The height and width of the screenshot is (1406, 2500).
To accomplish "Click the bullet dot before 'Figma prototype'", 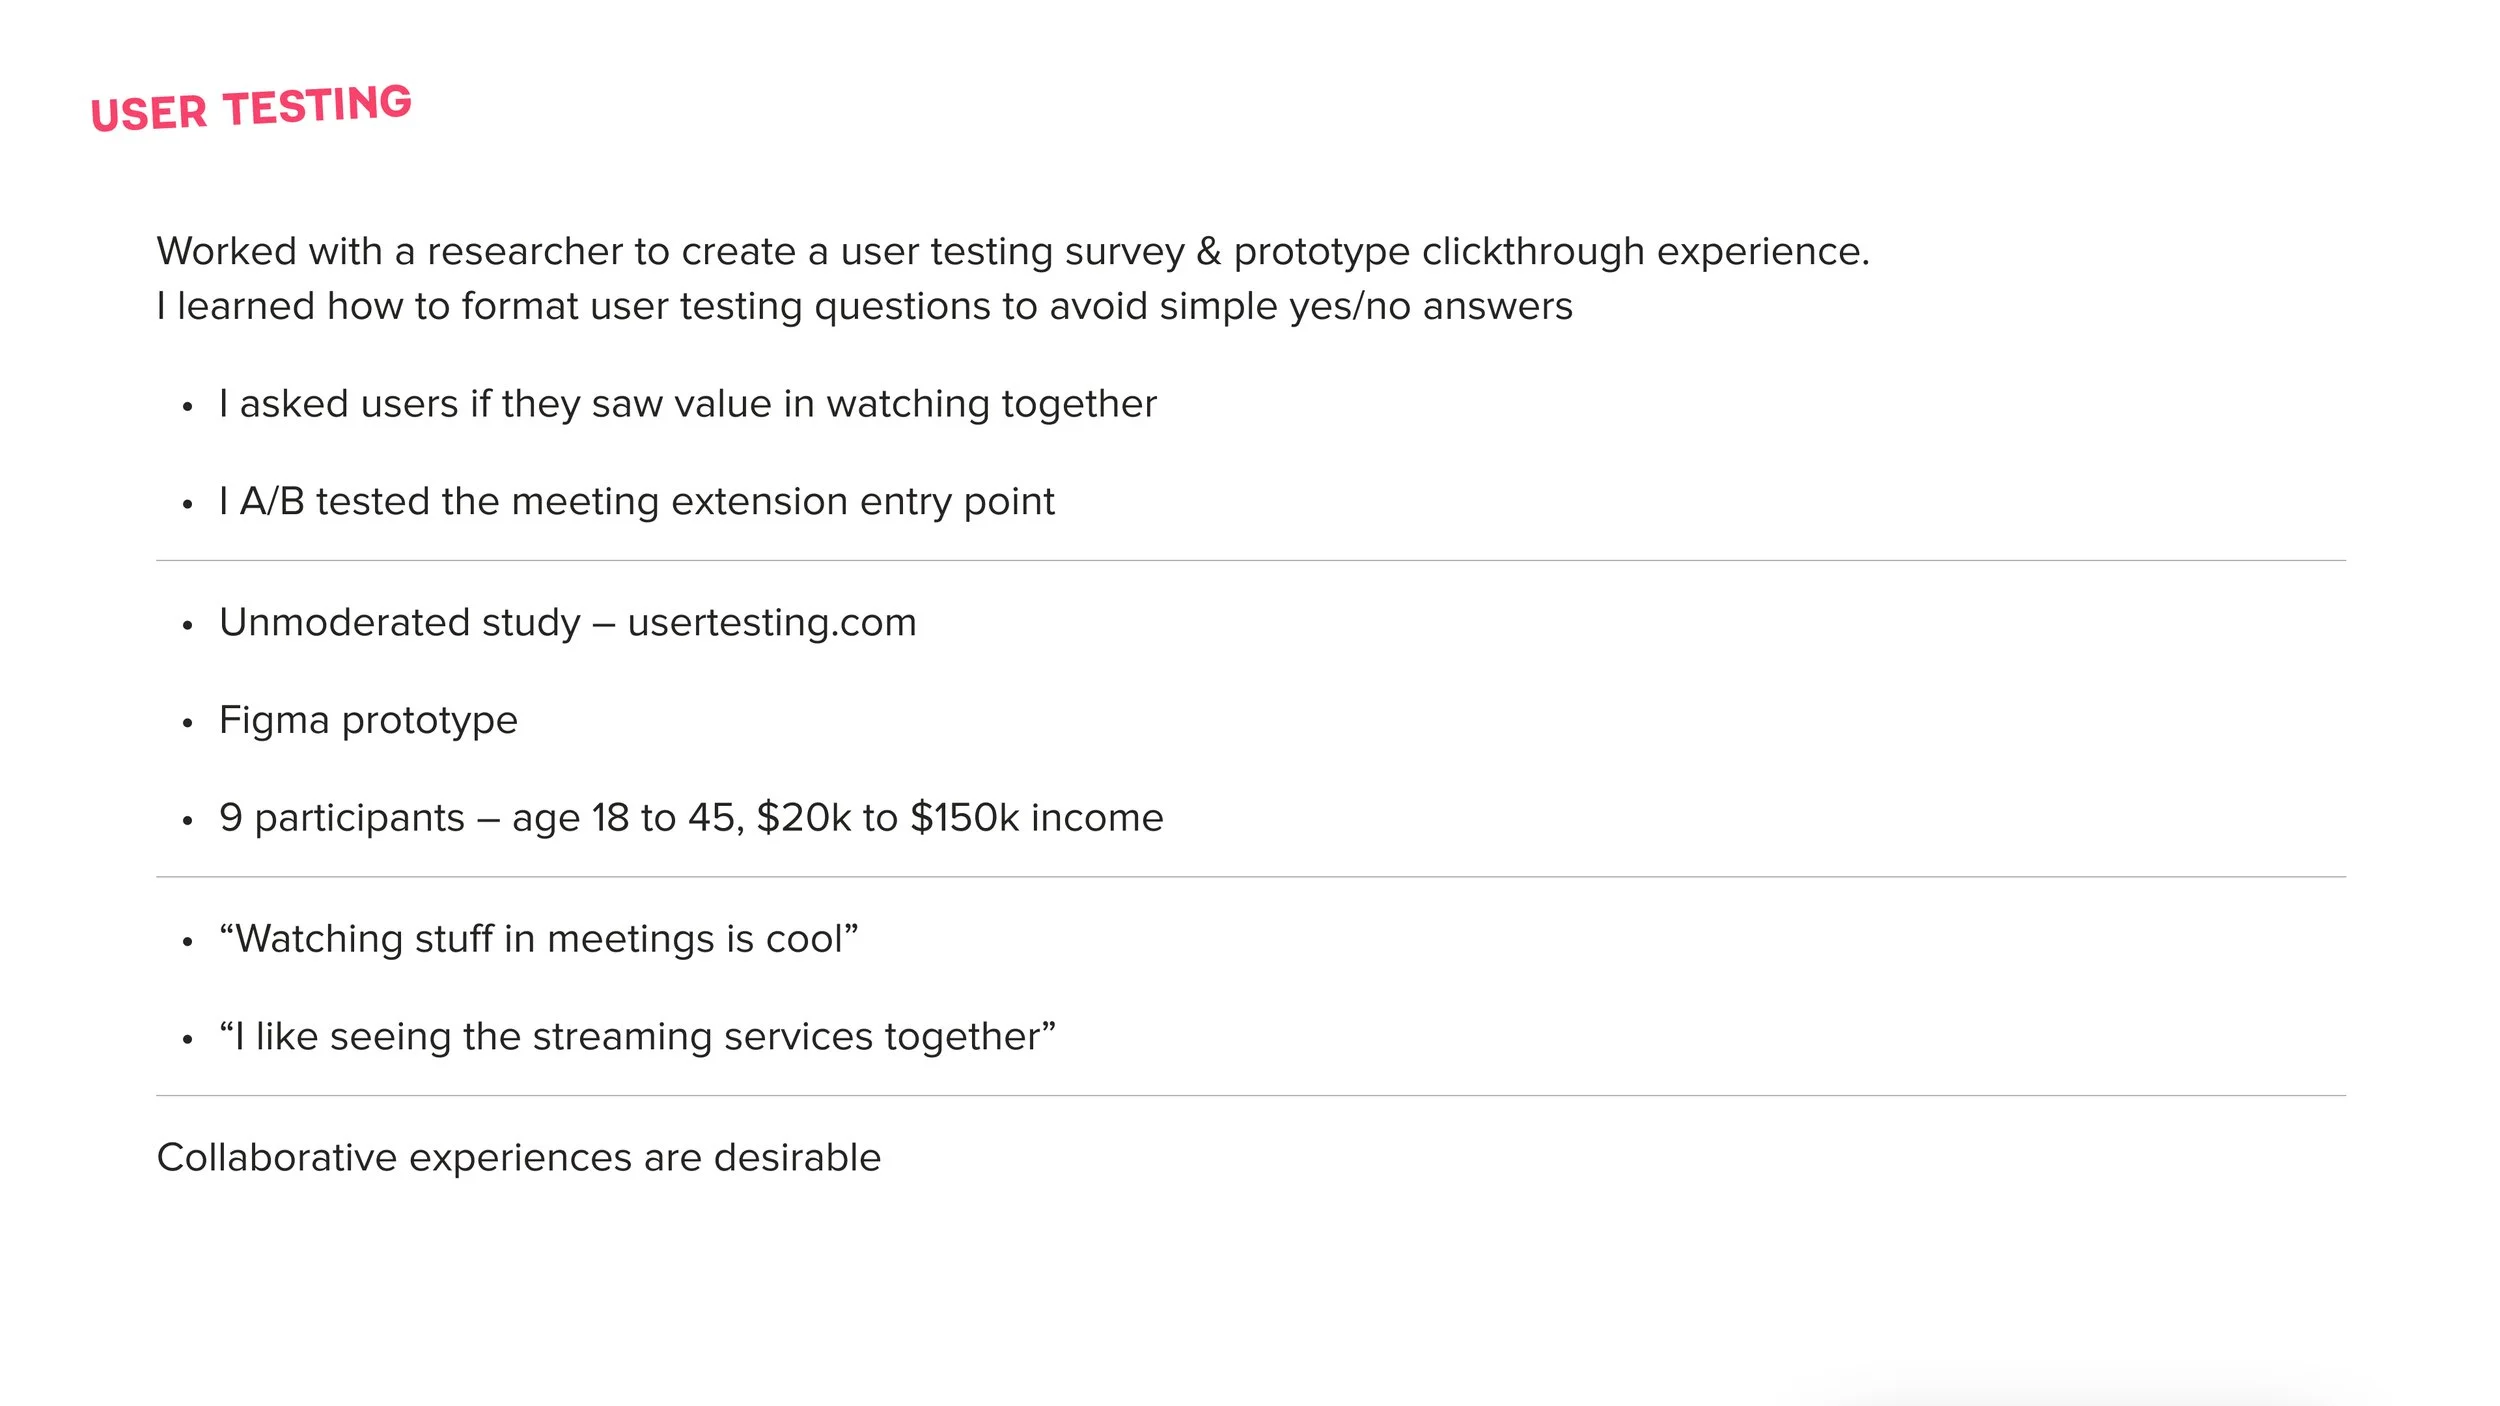I will pyautogui.click(x=187, y=723).
